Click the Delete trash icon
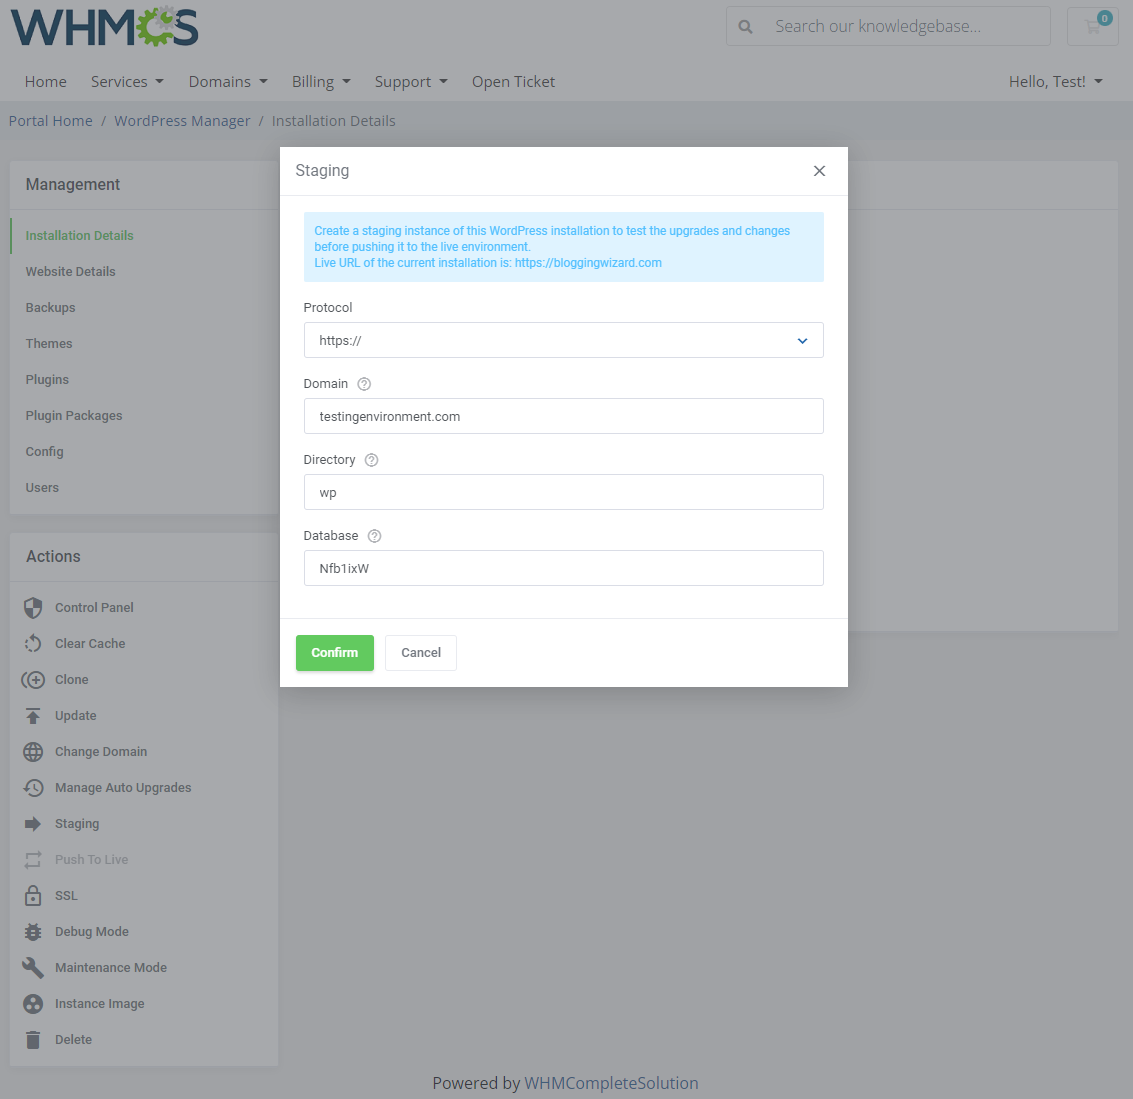Image resolution: width=1133 pixels, height=1099 pixels. click(33, 1040)
